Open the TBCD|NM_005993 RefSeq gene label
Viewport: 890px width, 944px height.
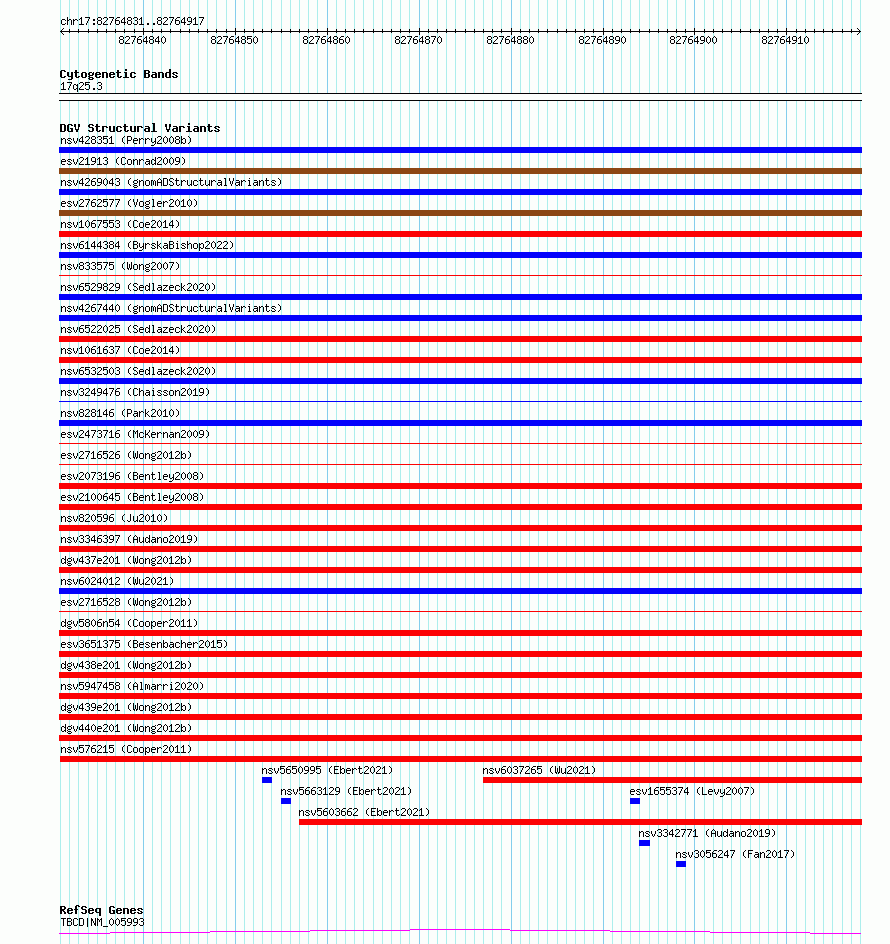(x=102, y=922)
